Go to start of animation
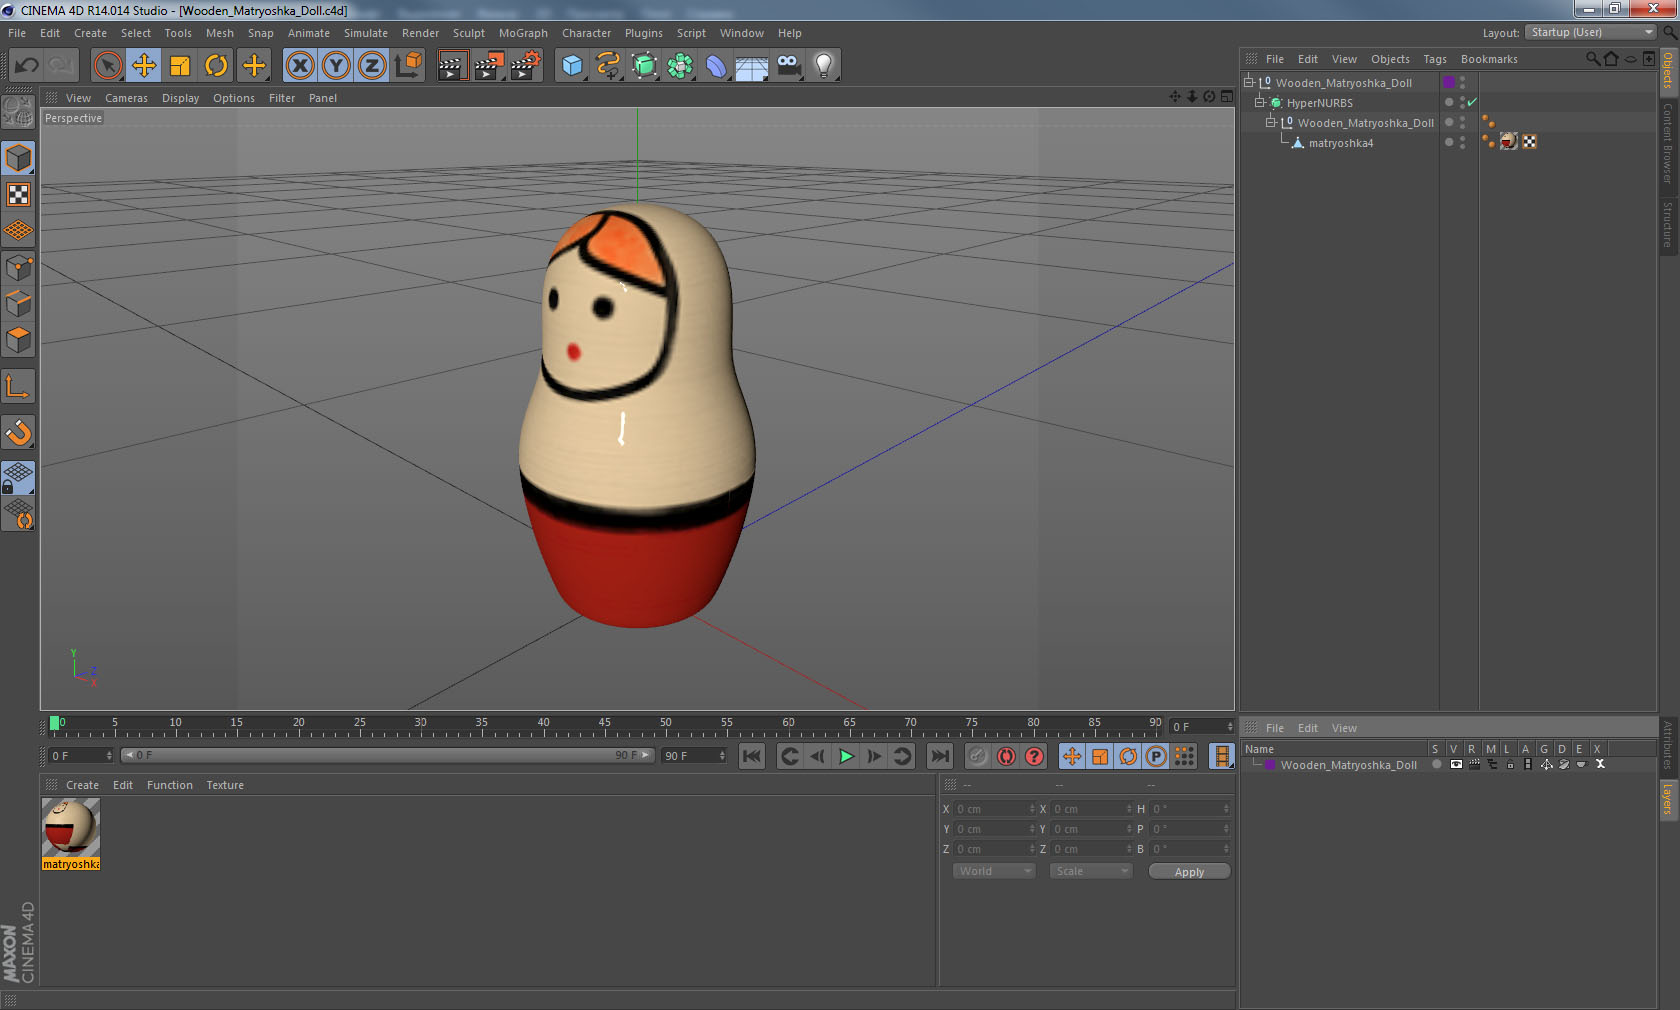The width and height of the screenshot is (1680, 1010). click(752, 756)
